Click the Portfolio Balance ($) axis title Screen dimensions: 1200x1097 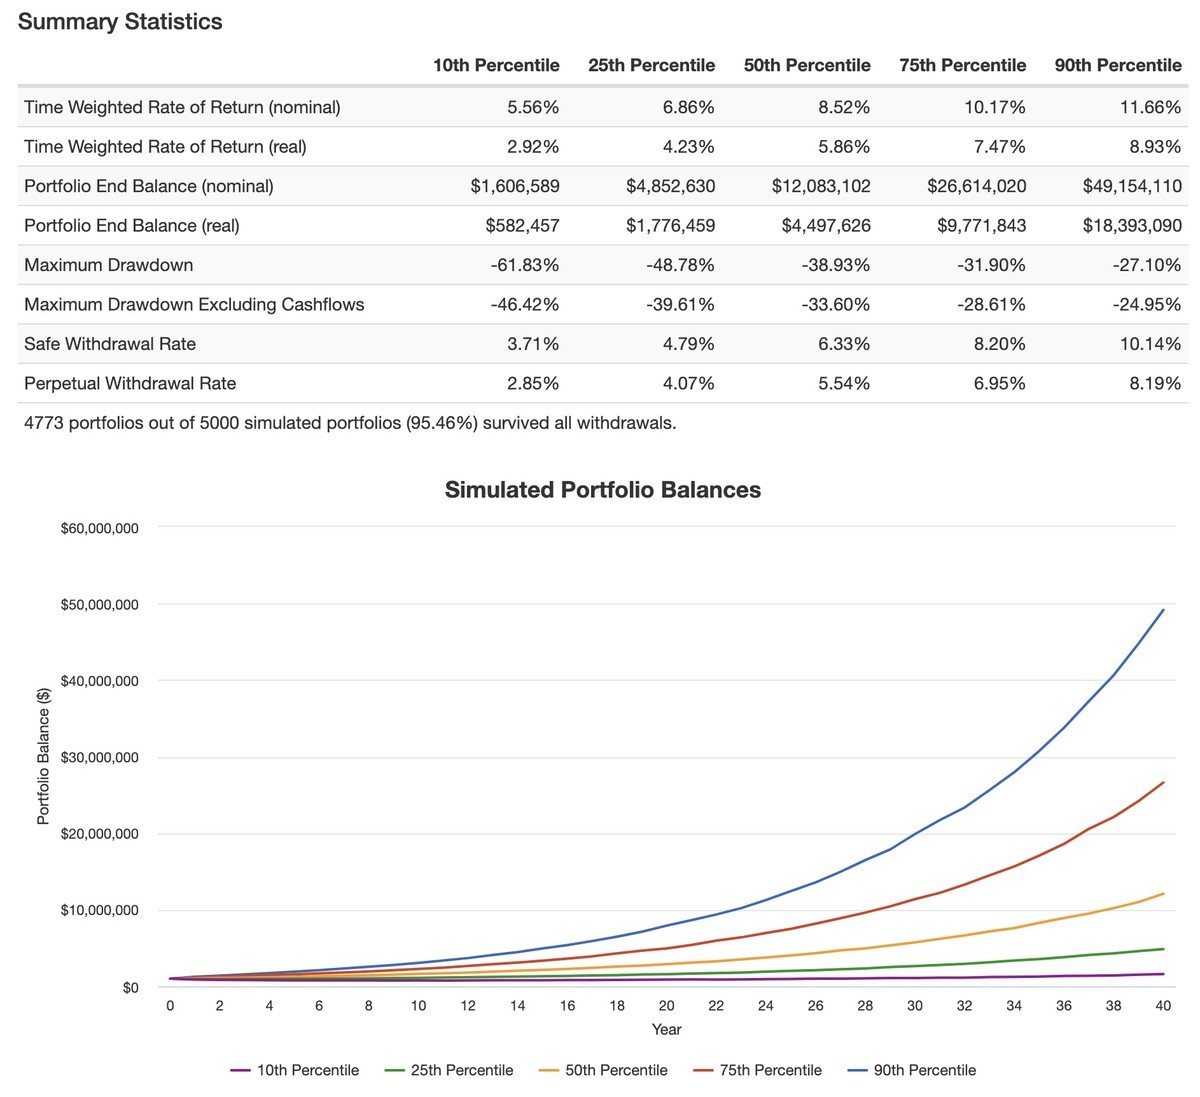point(43,757)
